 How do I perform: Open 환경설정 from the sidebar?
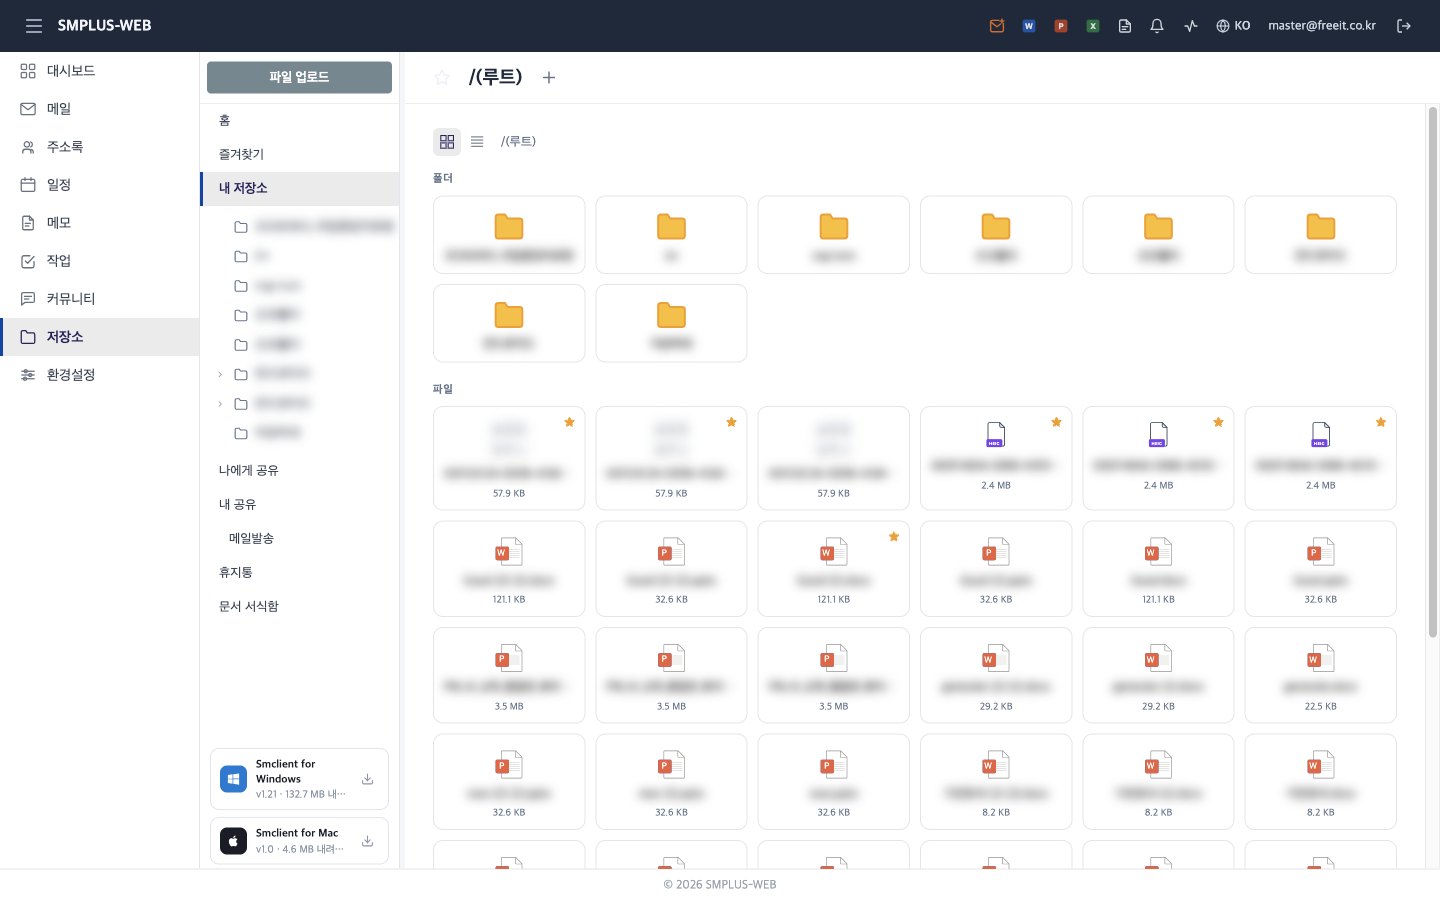click(100, 375)
